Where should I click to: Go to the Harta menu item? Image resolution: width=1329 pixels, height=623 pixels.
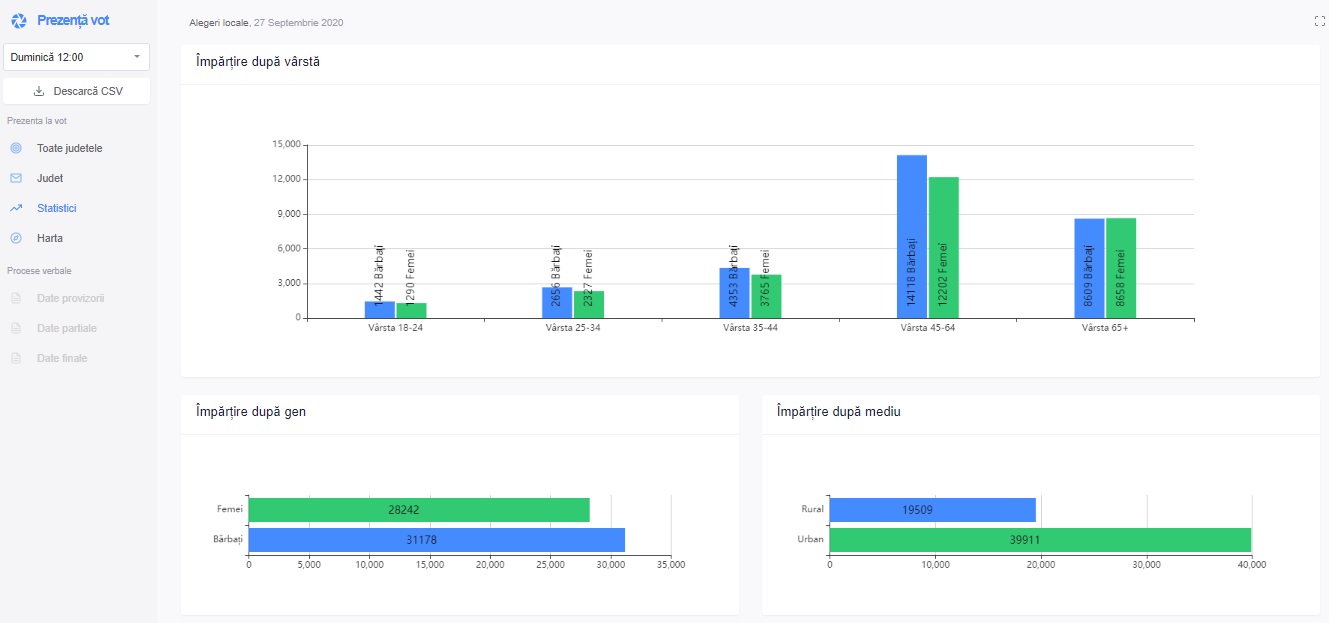point(50,238)
